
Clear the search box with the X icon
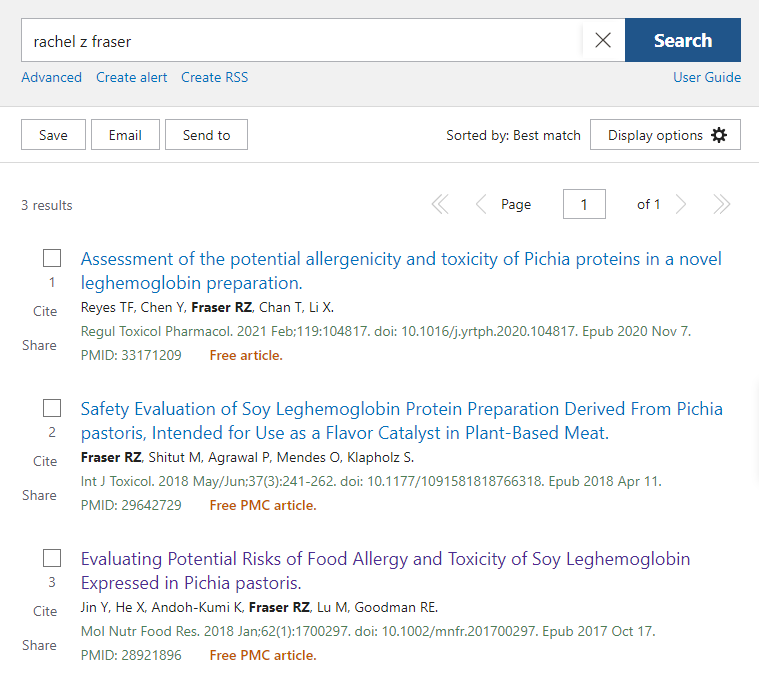(x=603, y=40)
